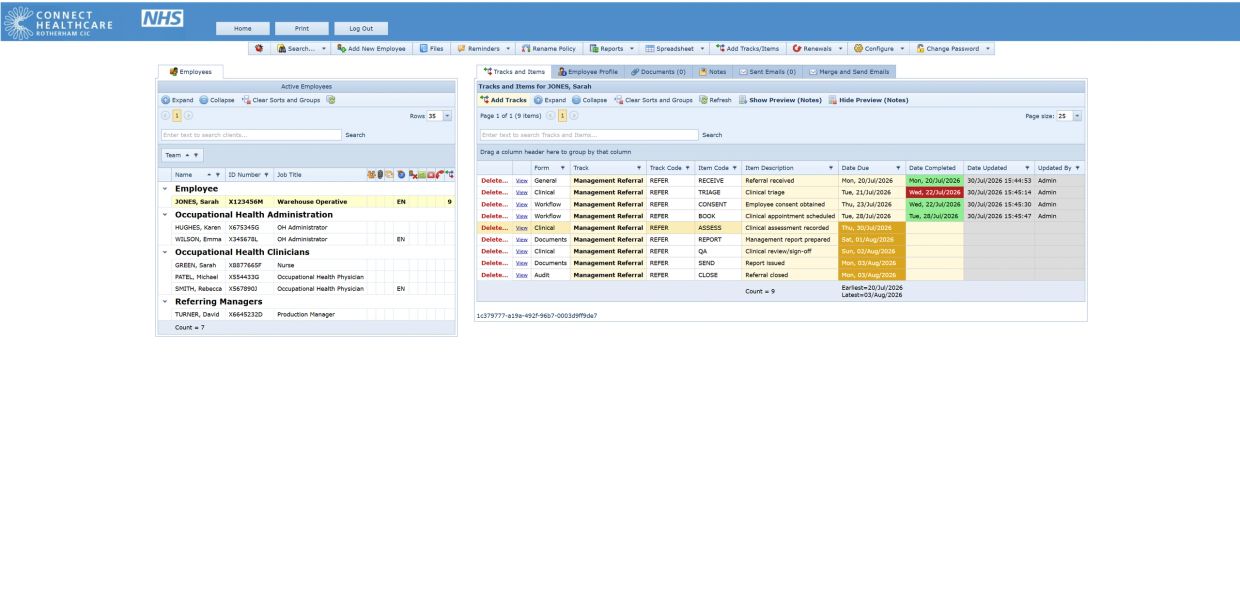Open Files from the toolbar

click(x=432, y=48)
